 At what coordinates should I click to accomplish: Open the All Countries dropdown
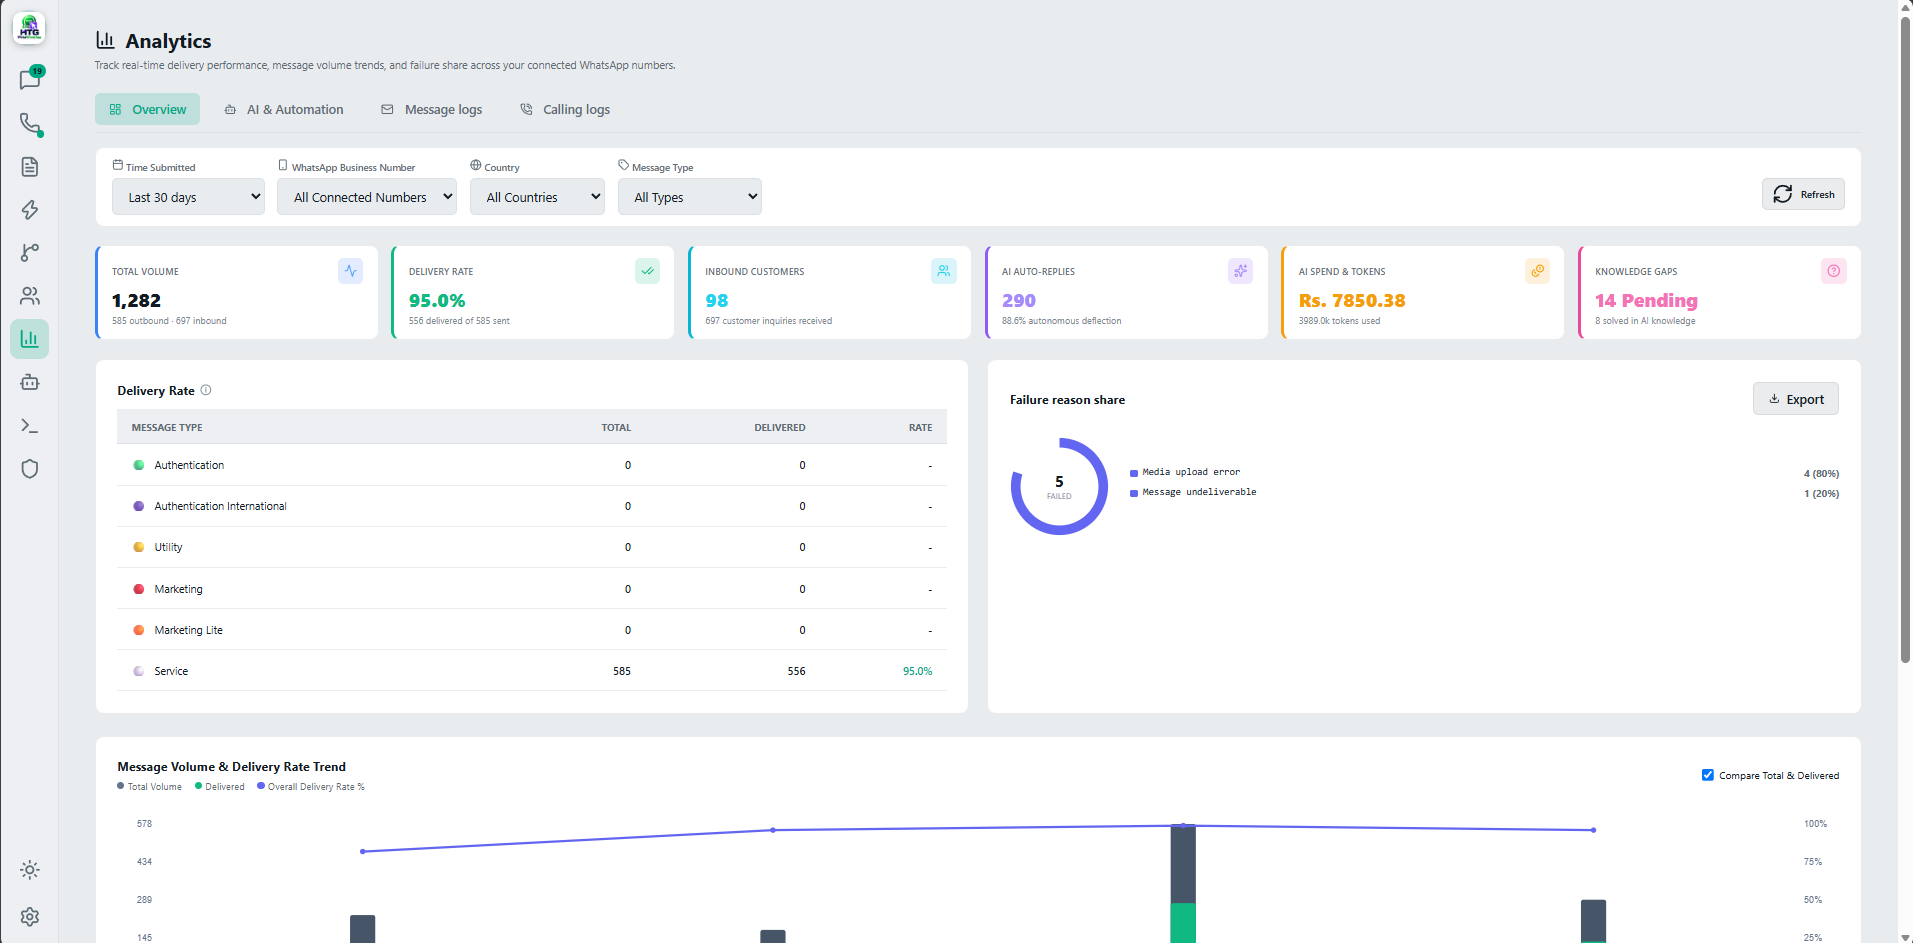(537, 197)
